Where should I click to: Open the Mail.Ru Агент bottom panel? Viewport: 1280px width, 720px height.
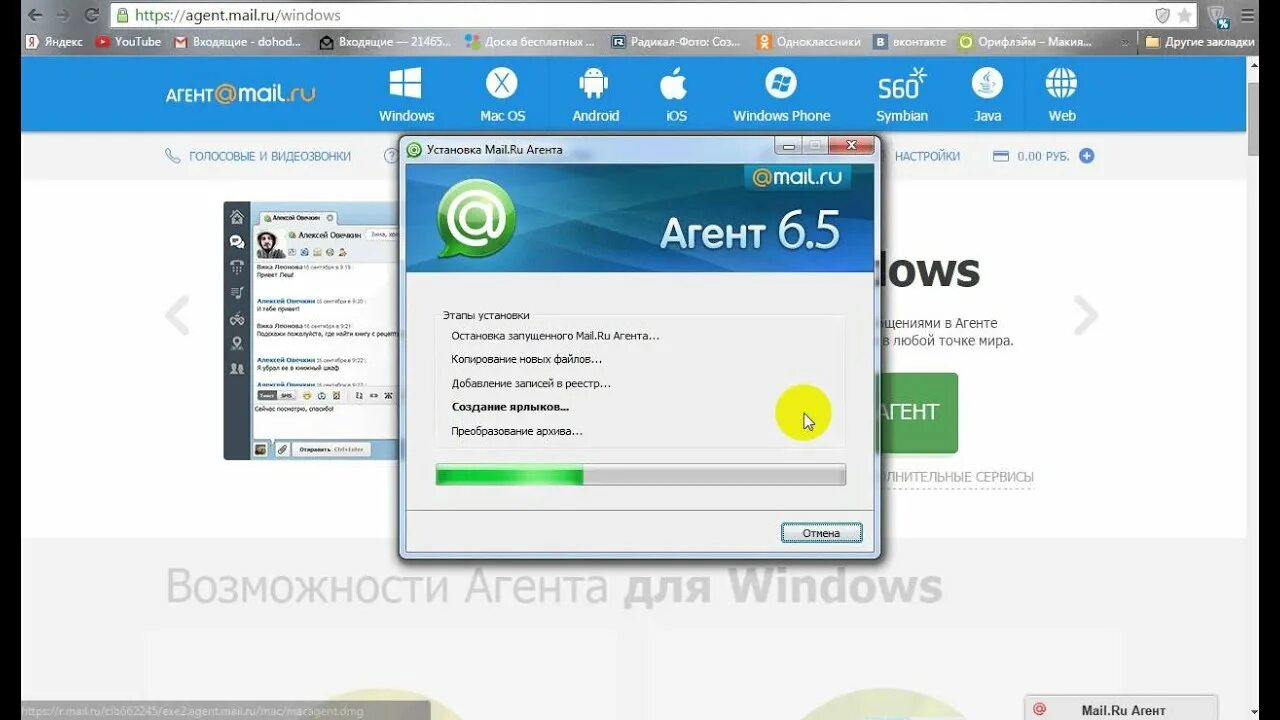coord(1121,709)
